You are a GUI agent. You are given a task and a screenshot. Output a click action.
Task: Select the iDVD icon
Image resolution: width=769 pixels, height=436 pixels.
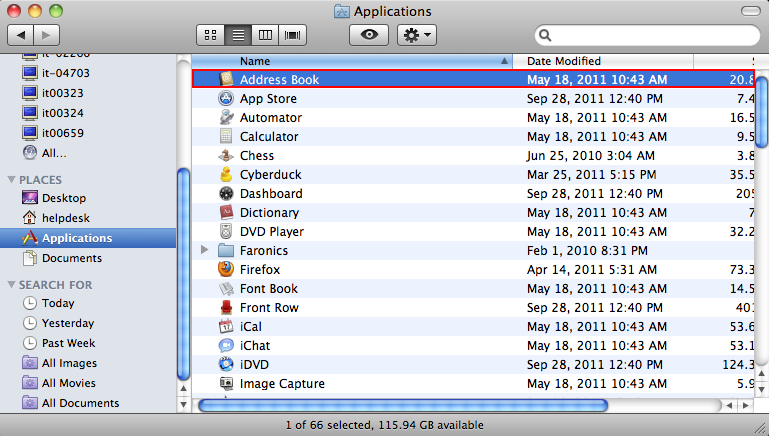[226, 364]
